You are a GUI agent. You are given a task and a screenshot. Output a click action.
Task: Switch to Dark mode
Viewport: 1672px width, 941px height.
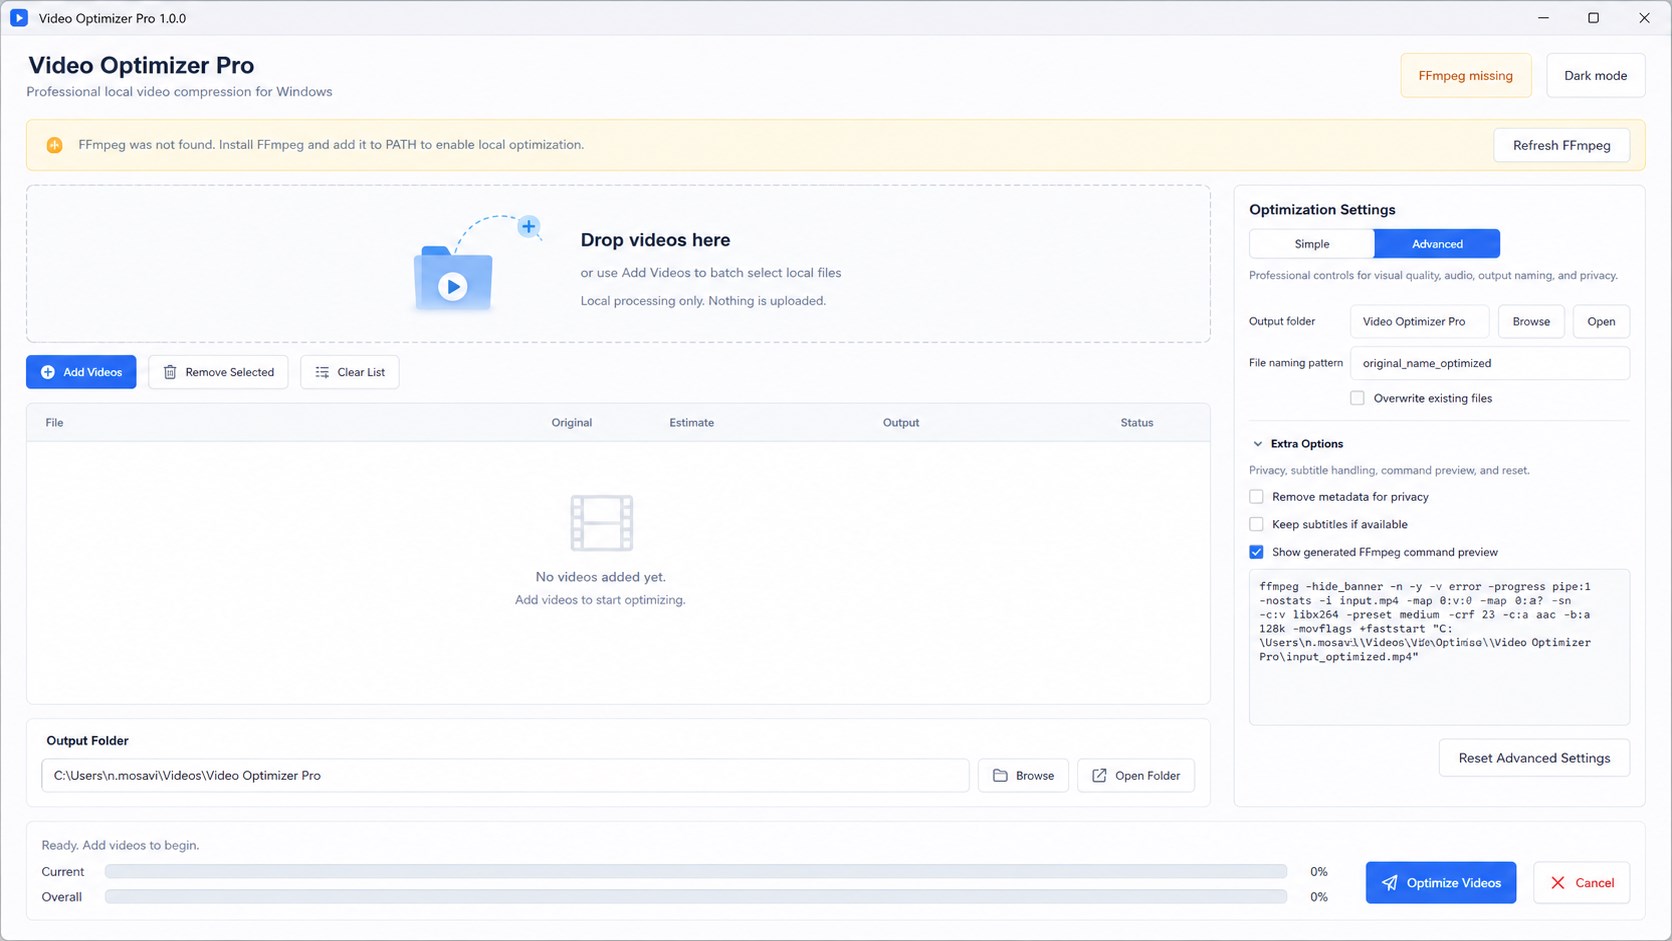[x=1596, y=76]
